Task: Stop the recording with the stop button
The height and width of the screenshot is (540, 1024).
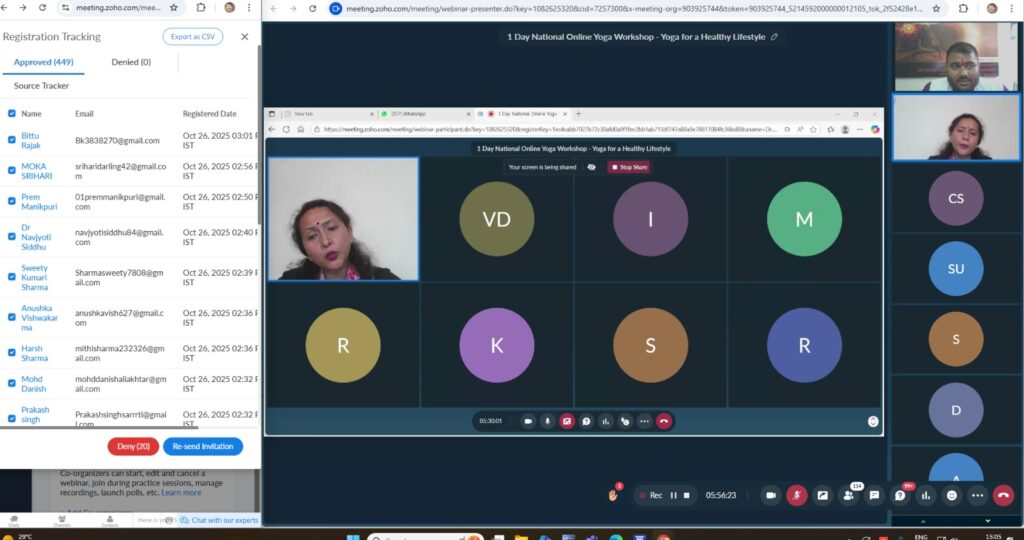Action: click(688, 495)
